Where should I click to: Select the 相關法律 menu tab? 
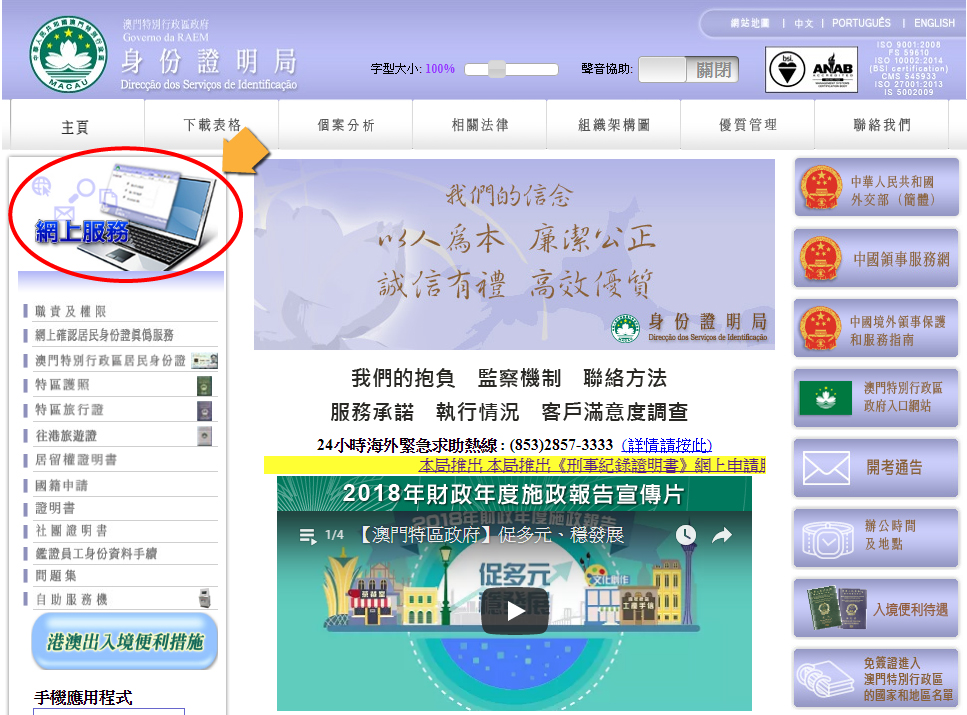click(480, 125)
